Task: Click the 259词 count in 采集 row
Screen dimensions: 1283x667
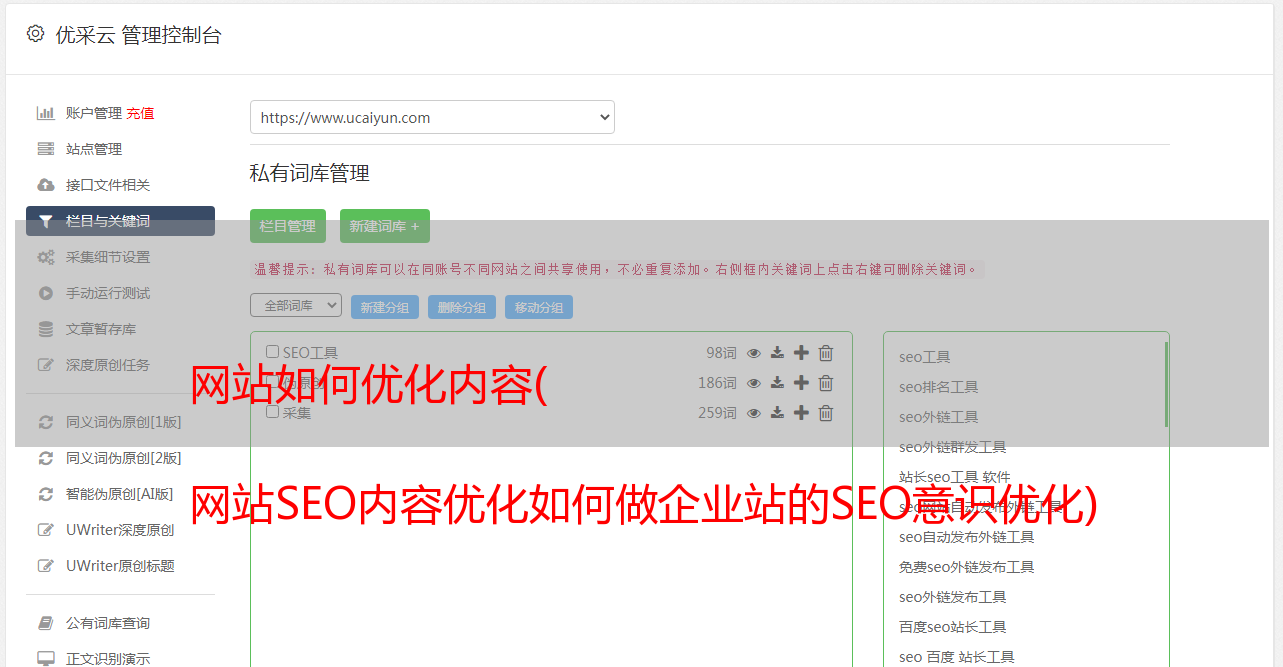Action: tap(717, 413)
